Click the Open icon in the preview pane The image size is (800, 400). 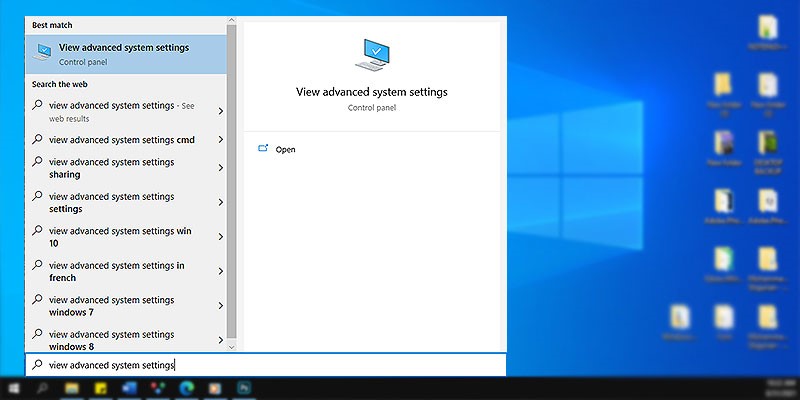tap(263, 148)
